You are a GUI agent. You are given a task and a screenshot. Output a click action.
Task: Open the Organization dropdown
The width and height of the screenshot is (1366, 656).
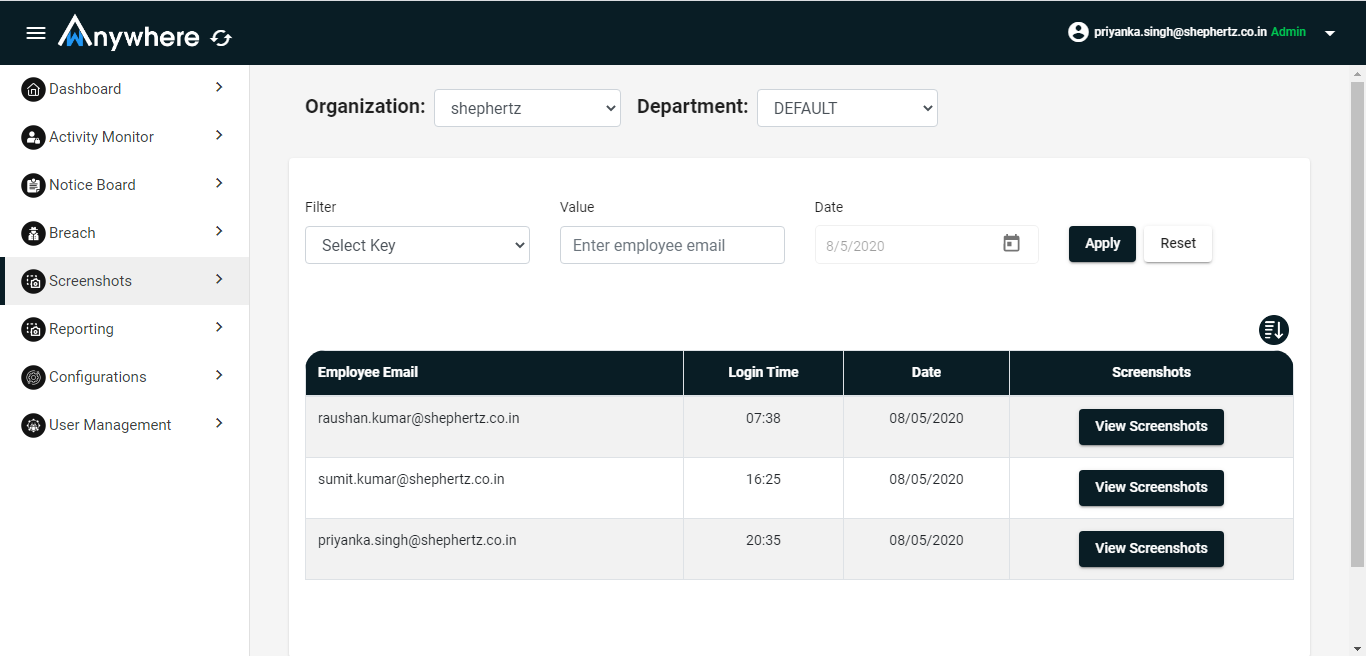click(x=527, y=108)
